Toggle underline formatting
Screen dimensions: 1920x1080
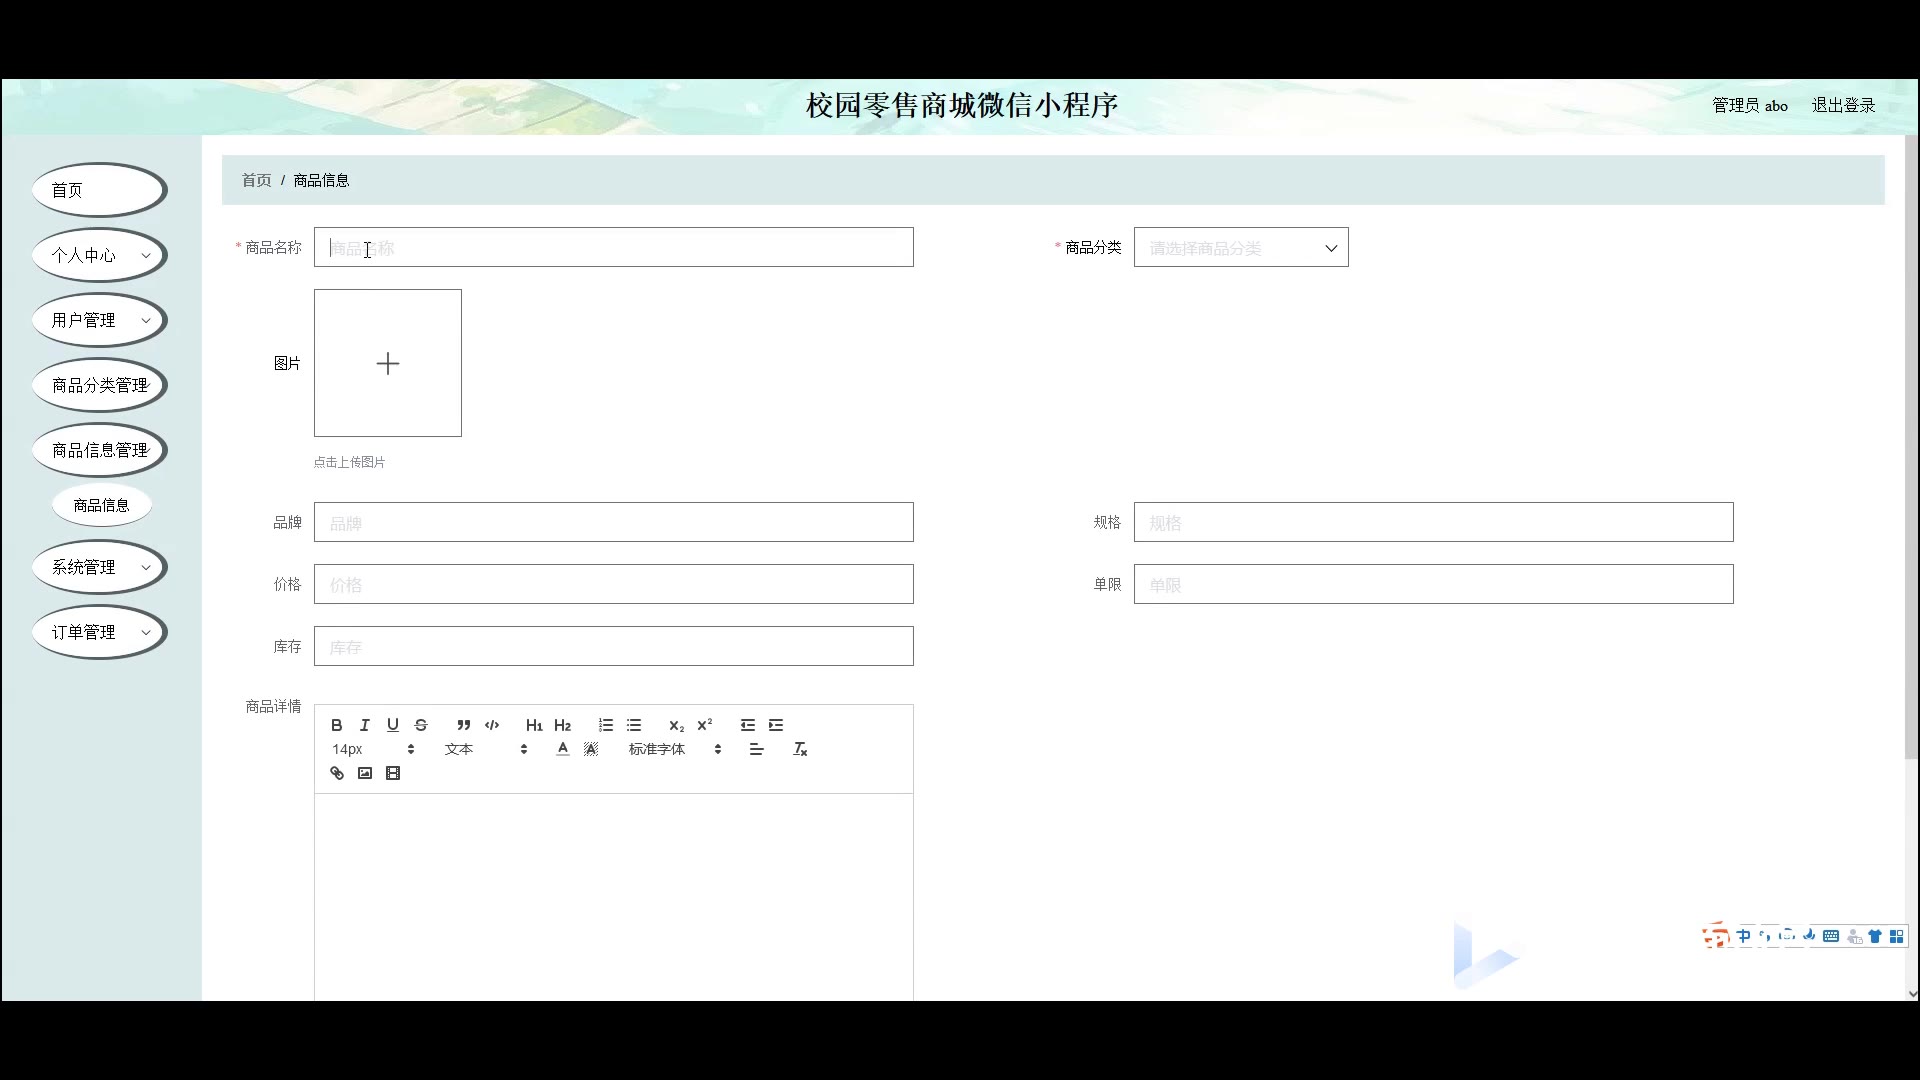[393, 725]
